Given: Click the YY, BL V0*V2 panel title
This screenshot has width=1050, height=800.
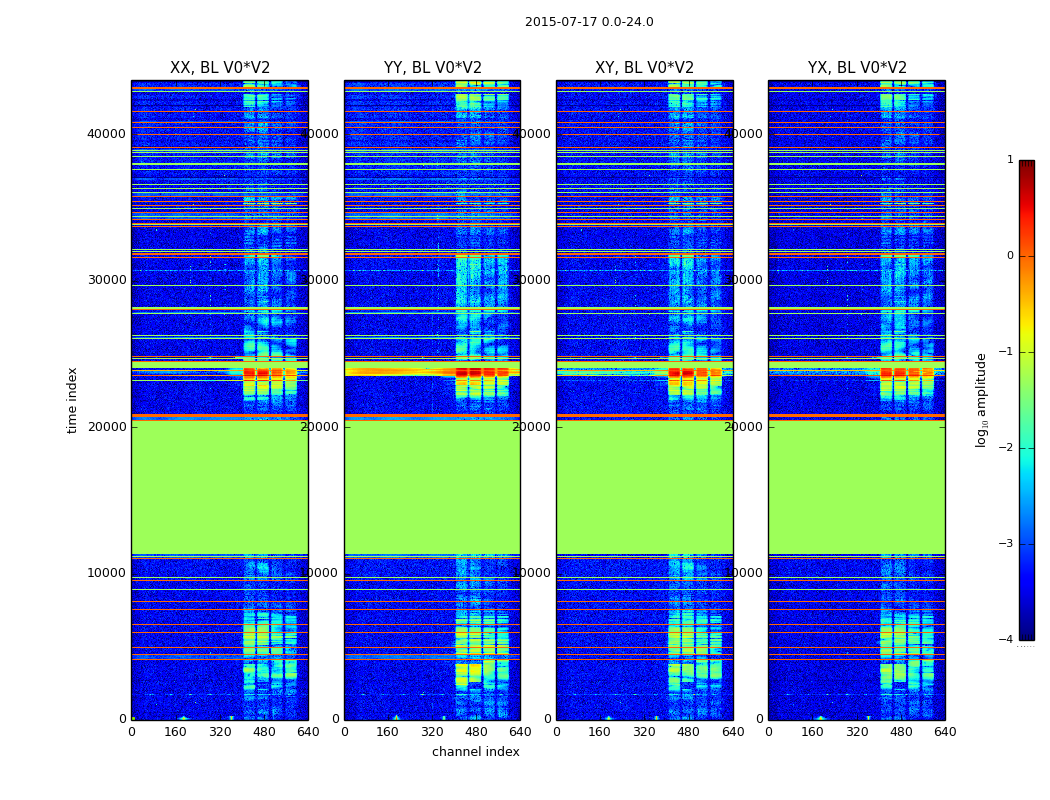Looking at the screenshot, I should pyautogui.click(x=433, y=68).
